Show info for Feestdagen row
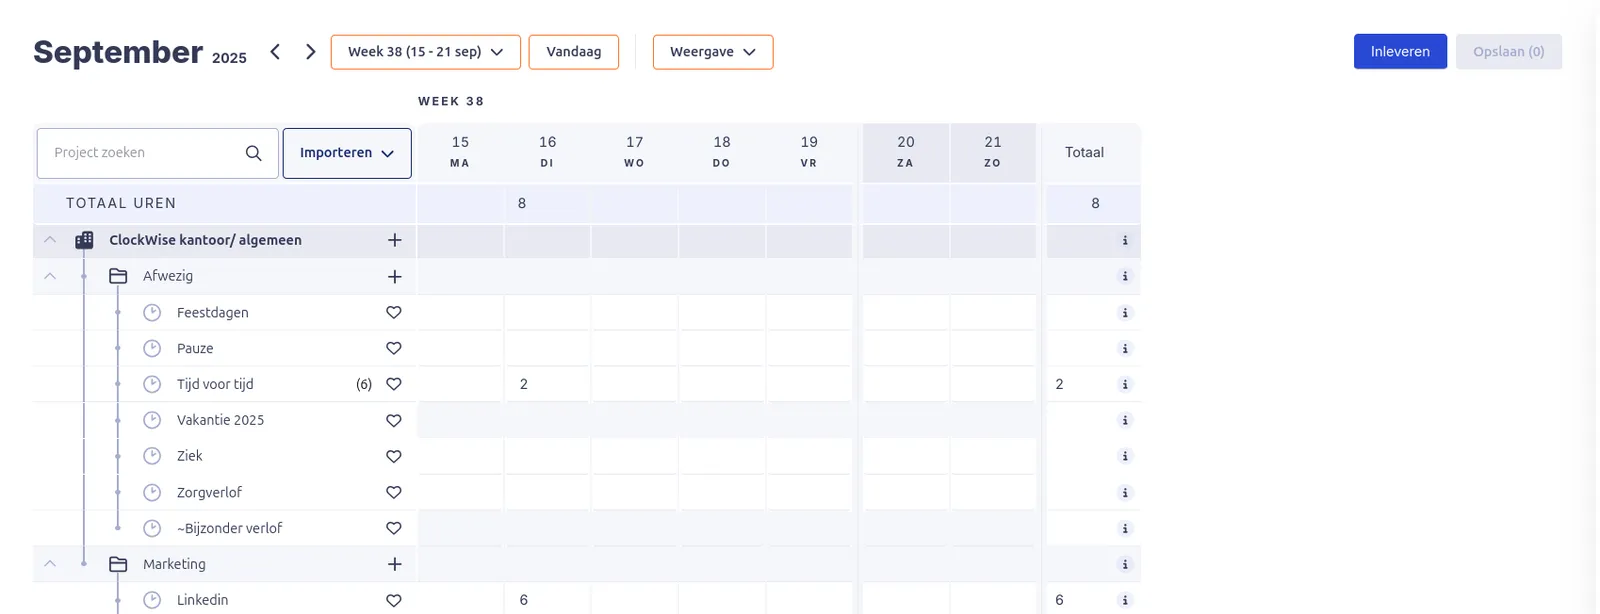 [1125, 313]
